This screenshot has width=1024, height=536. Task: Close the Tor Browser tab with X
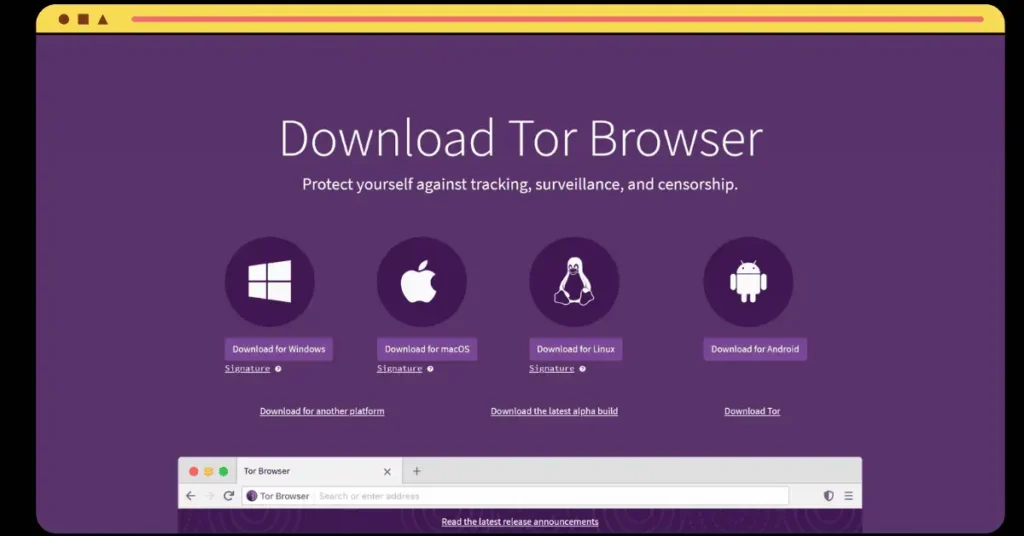(x=387, y=471)
